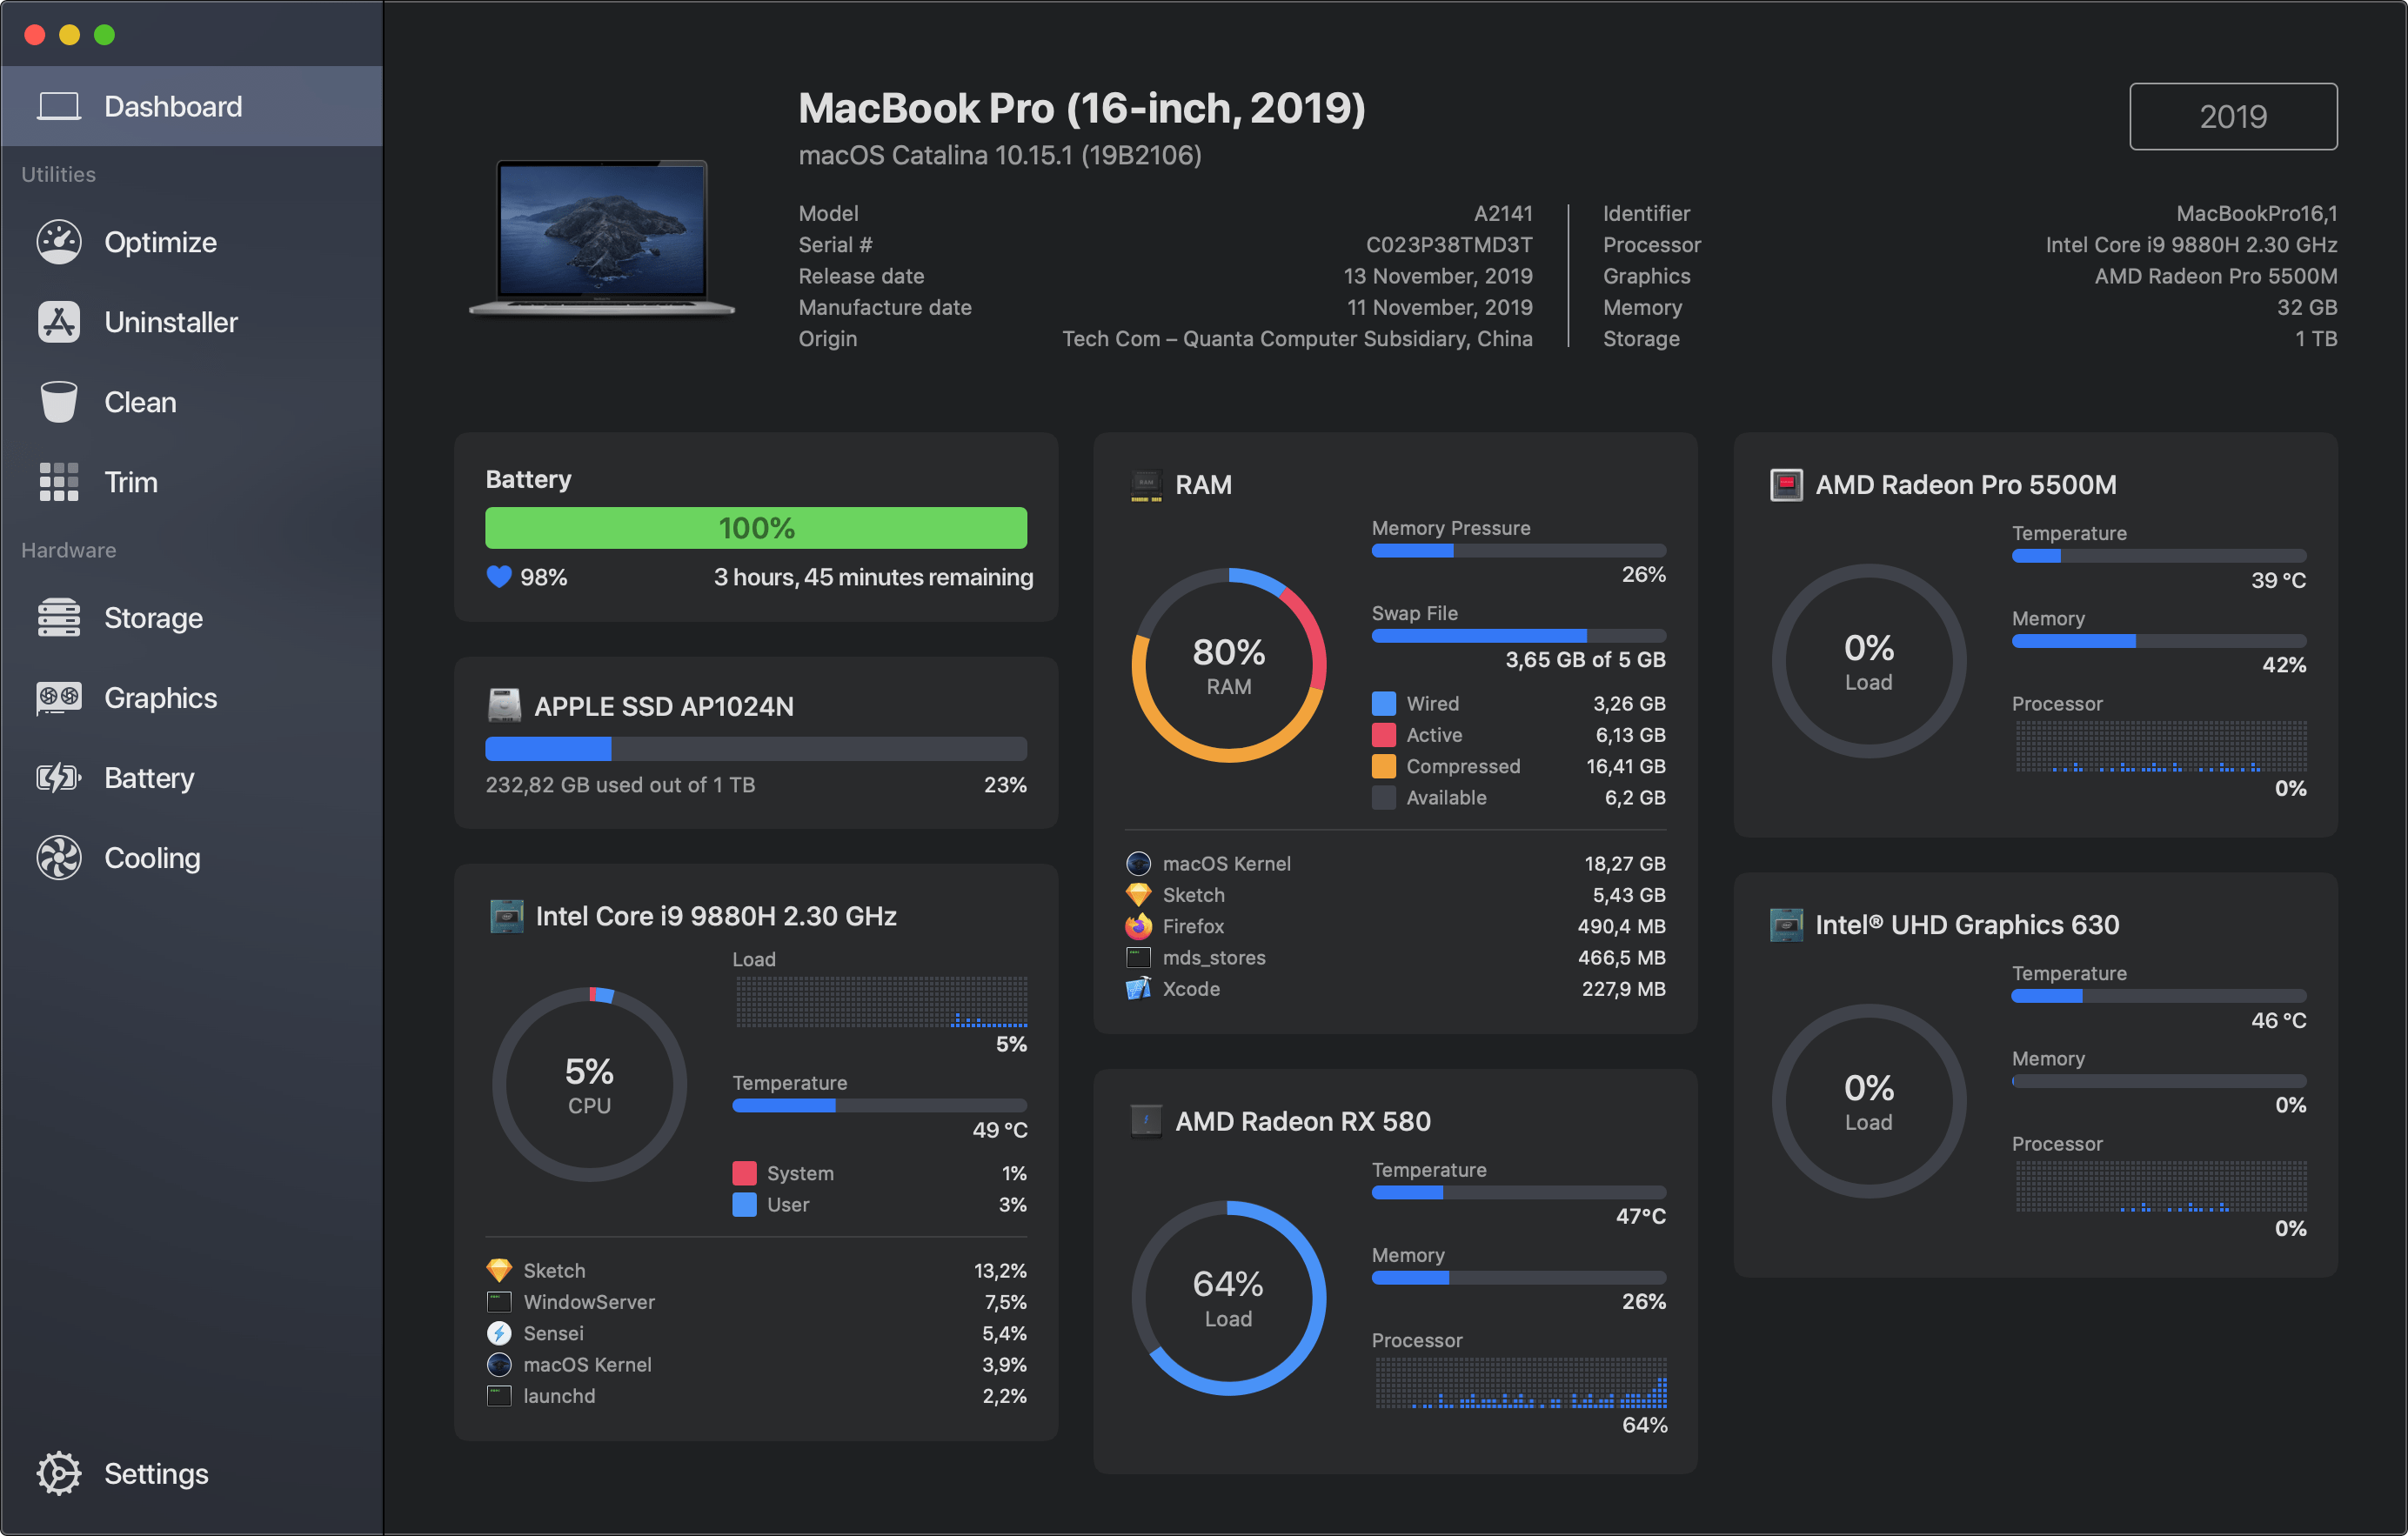Click the 2019 year badge button
The image size is (2408, 1536).
click(2237, 117)
